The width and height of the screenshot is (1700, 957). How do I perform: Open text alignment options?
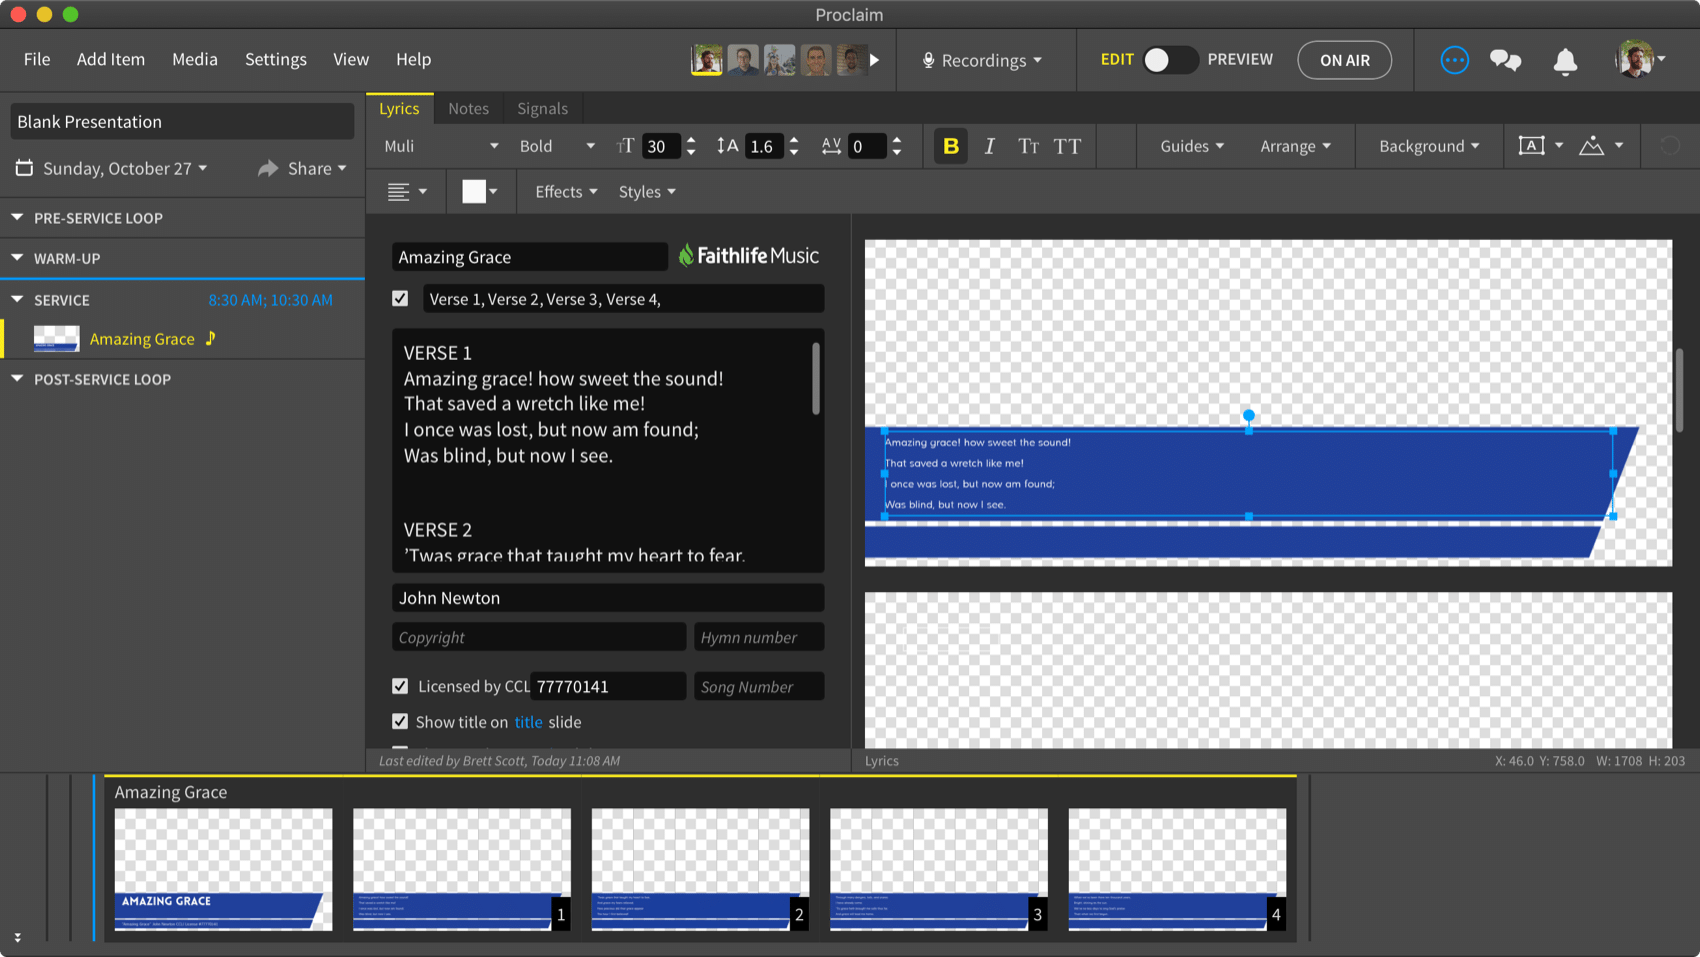tap(407, 191)
